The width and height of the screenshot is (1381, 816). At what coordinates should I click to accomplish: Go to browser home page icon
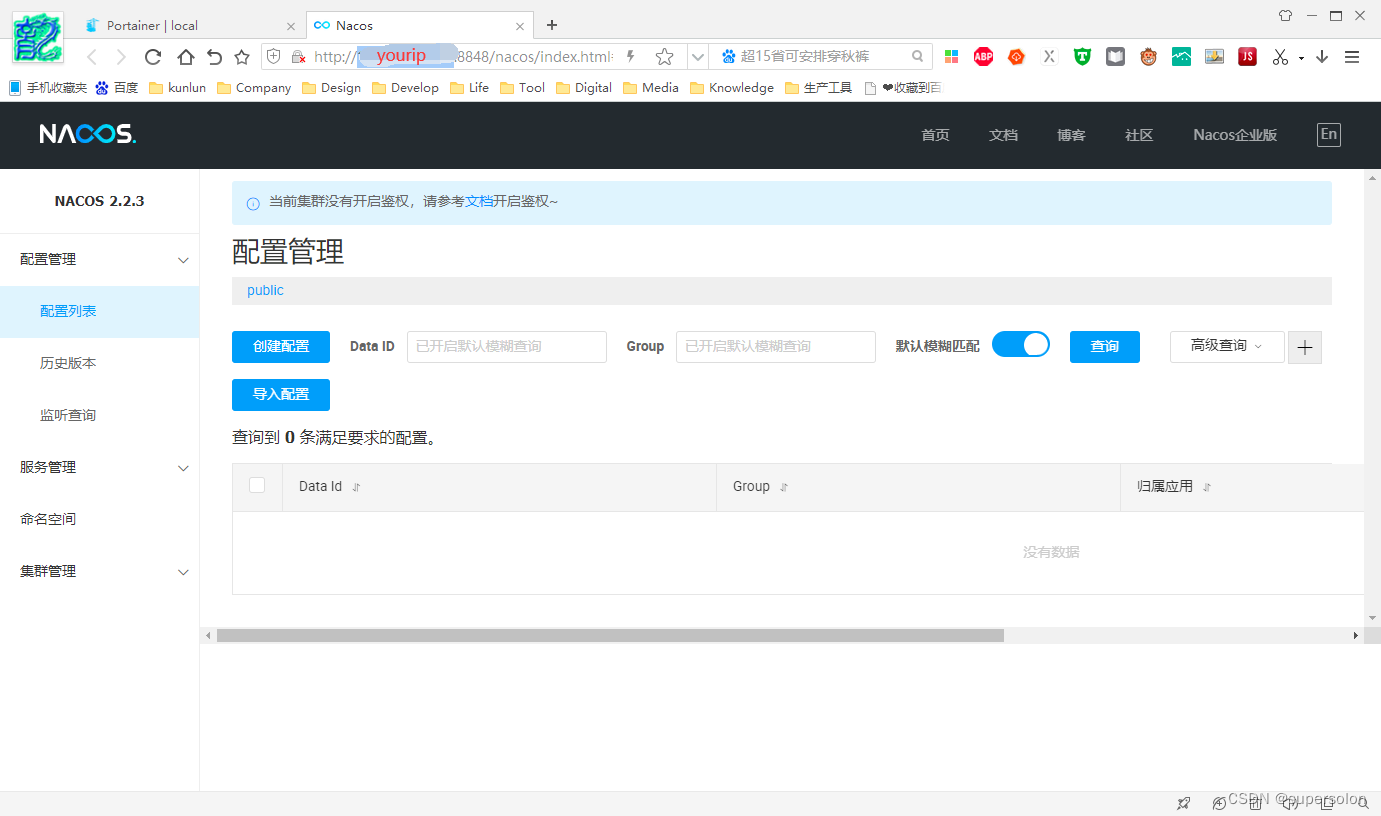(x=185, y=57)
